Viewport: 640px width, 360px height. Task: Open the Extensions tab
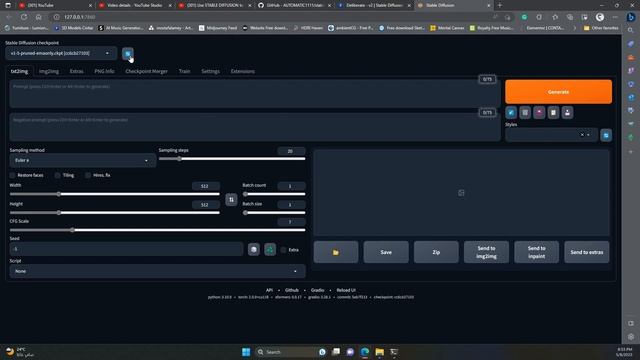[x=242, y=71]
